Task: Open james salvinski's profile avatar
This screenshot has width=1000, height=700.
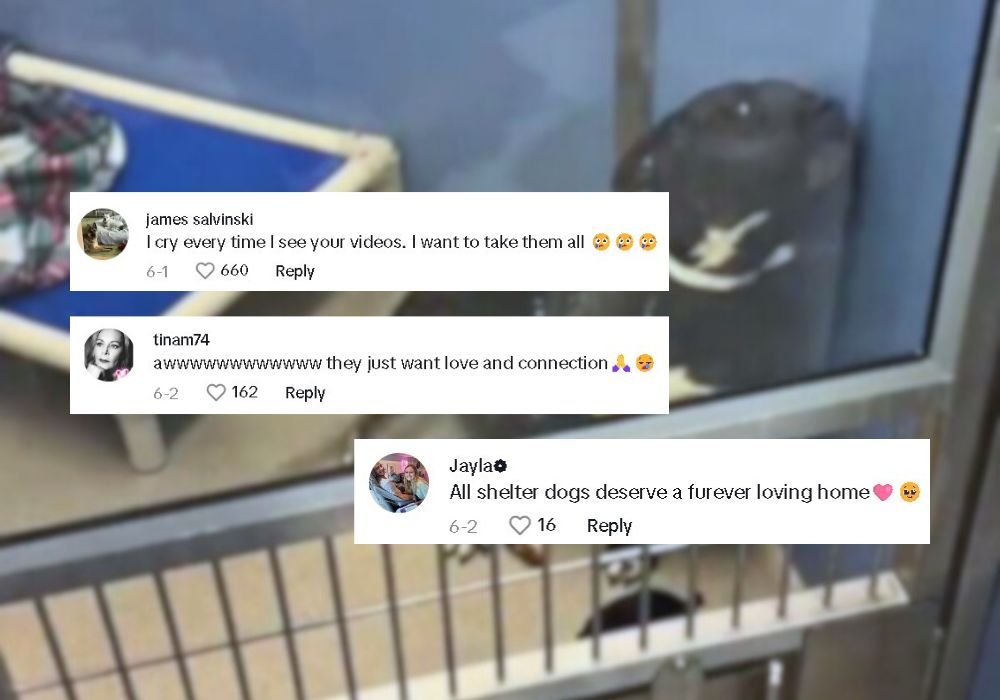Action: tap(103, 234)
